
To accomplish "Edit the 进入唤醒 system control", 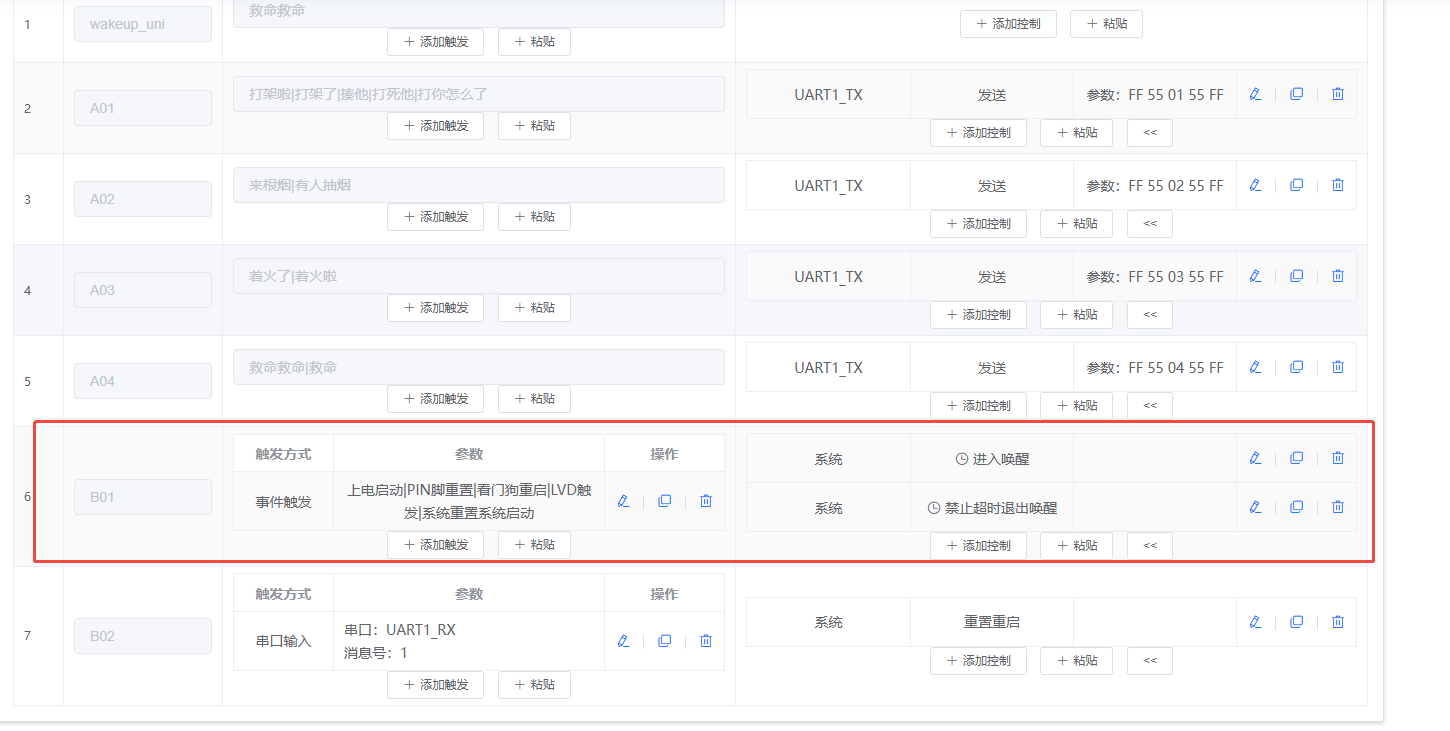I will pos(1255,457).
